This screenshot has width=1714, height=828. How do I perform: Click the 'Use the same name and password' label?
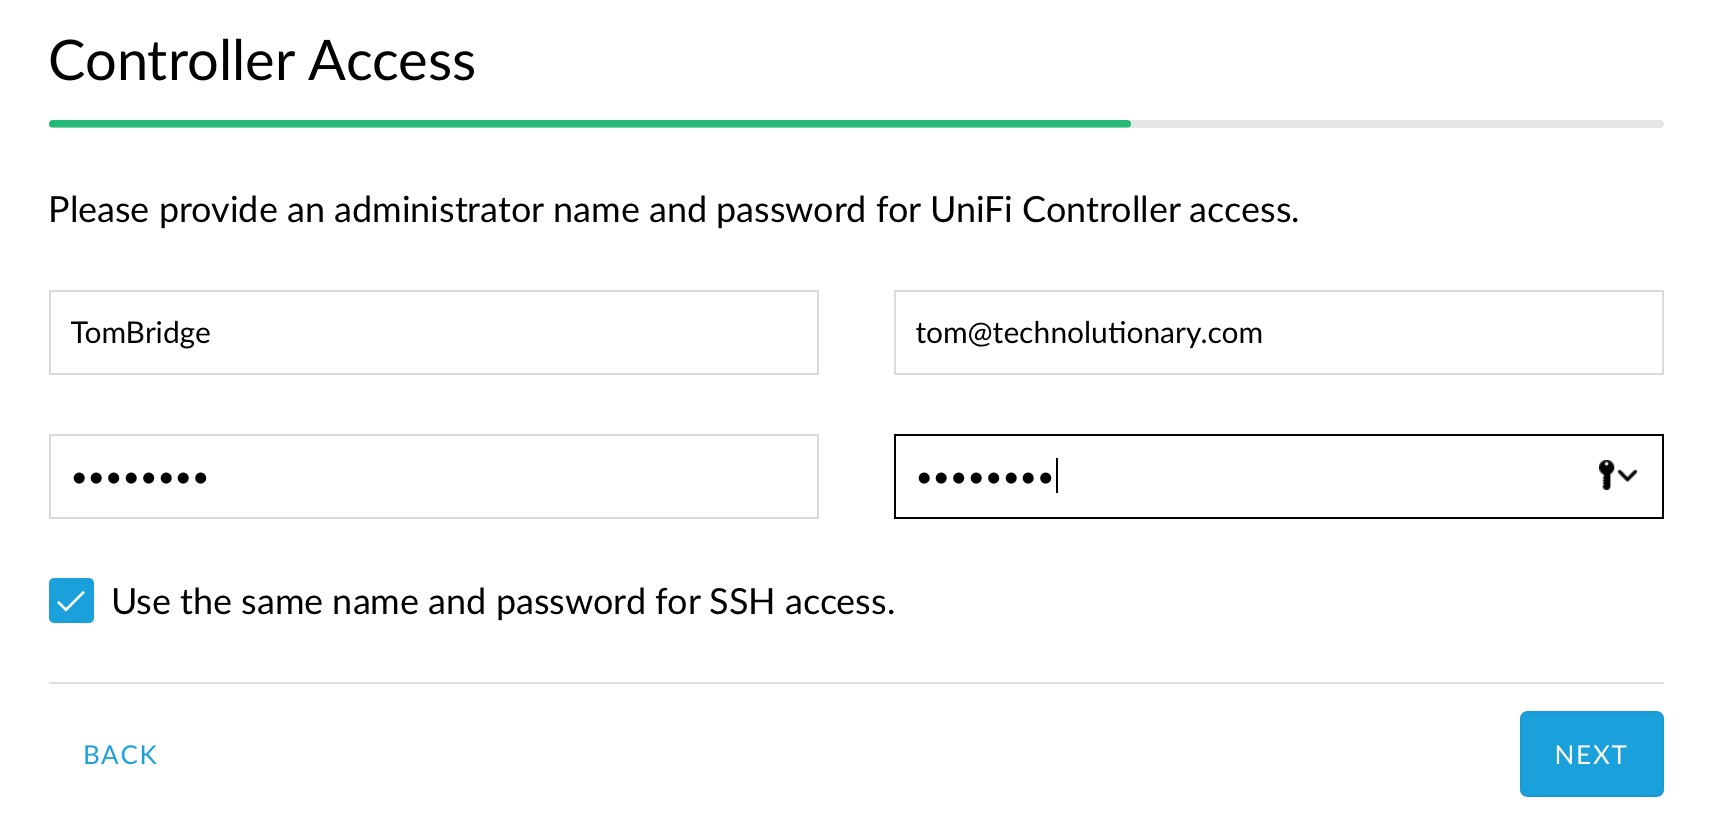tap(400, 602)
